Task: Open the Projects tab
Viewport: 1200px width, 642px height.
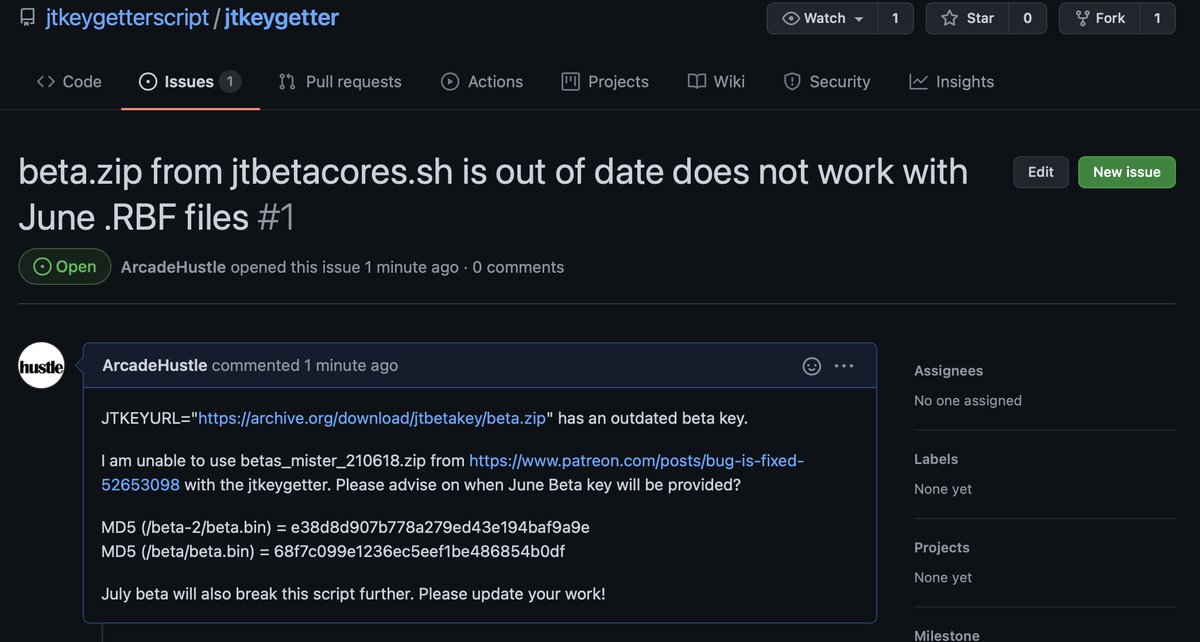Action: tap(605, 82)
